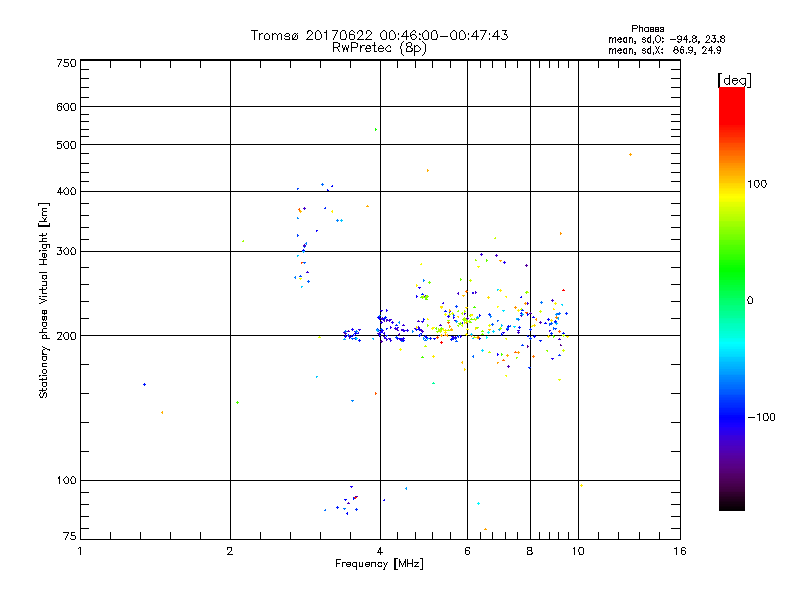The image size is (800, 600).
Task: Click the 750 tick label on the height axis
Action: [66, 63]
